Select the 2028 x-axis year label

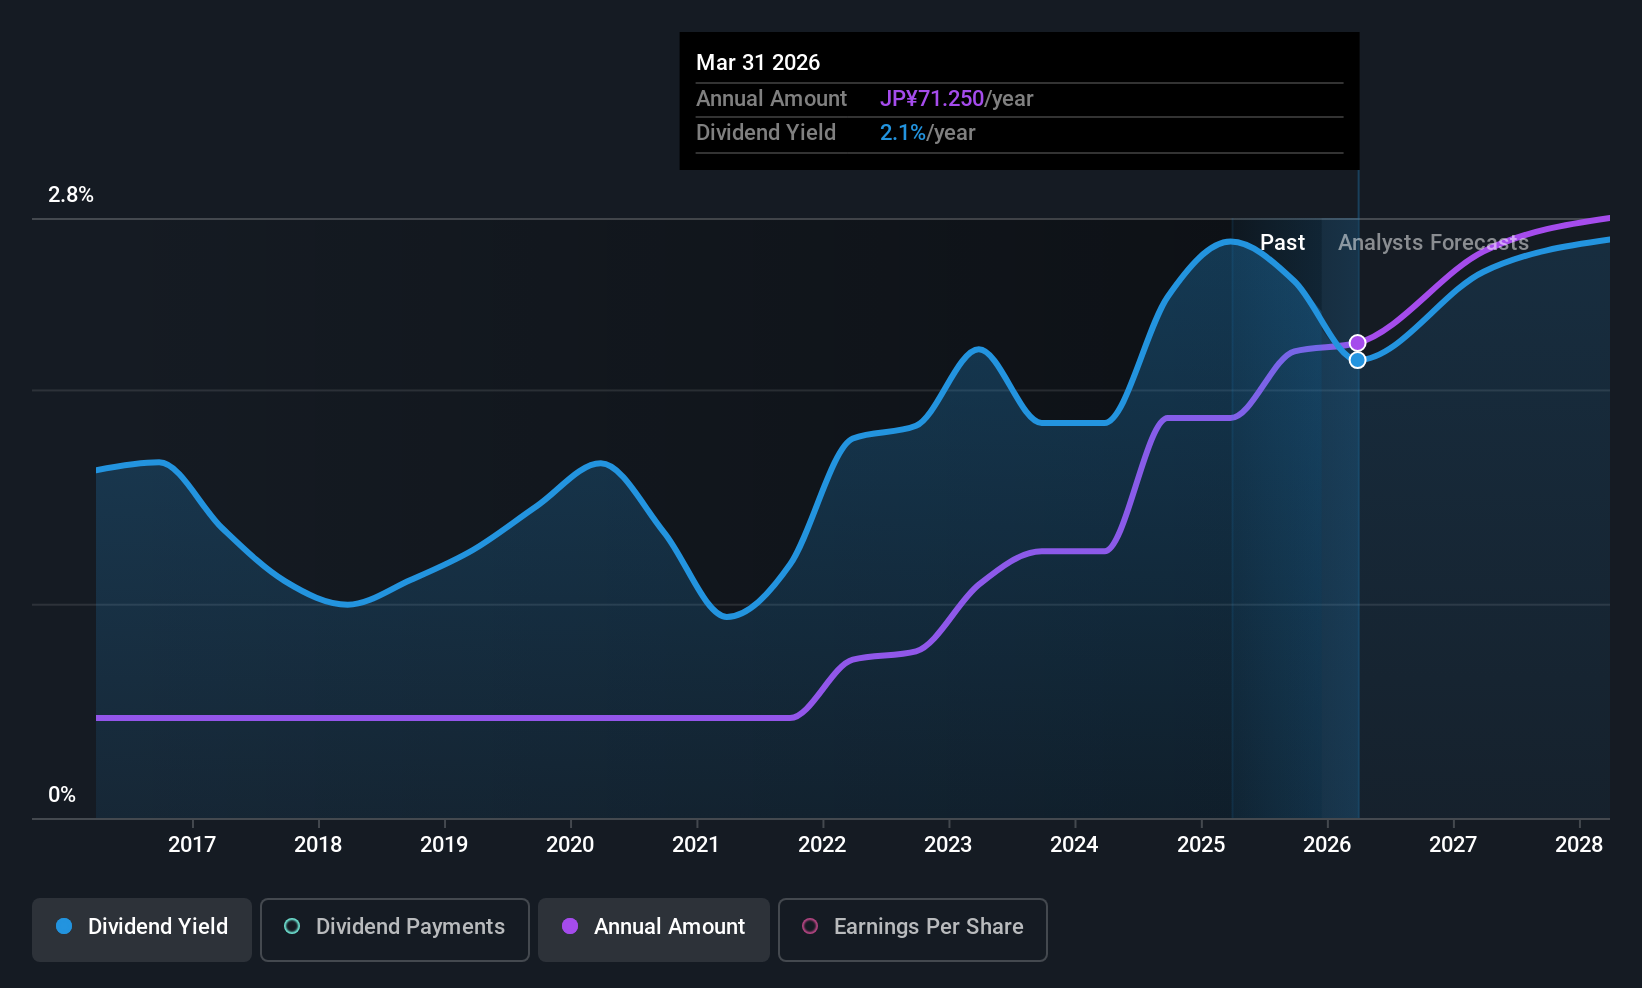coord(1579,845)
